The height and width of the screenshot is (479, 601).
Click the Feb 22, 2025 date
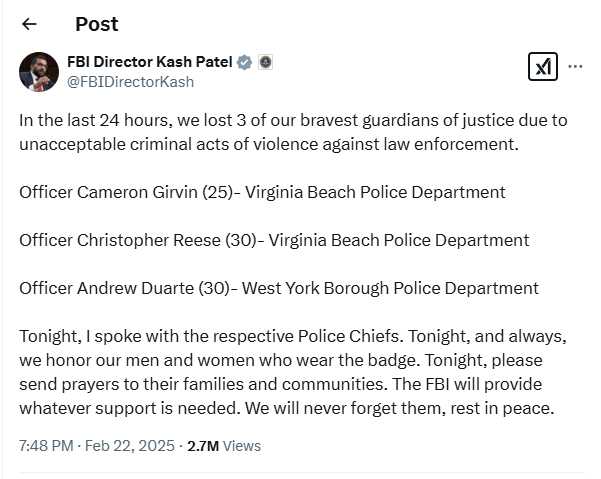tap(130, 446)
